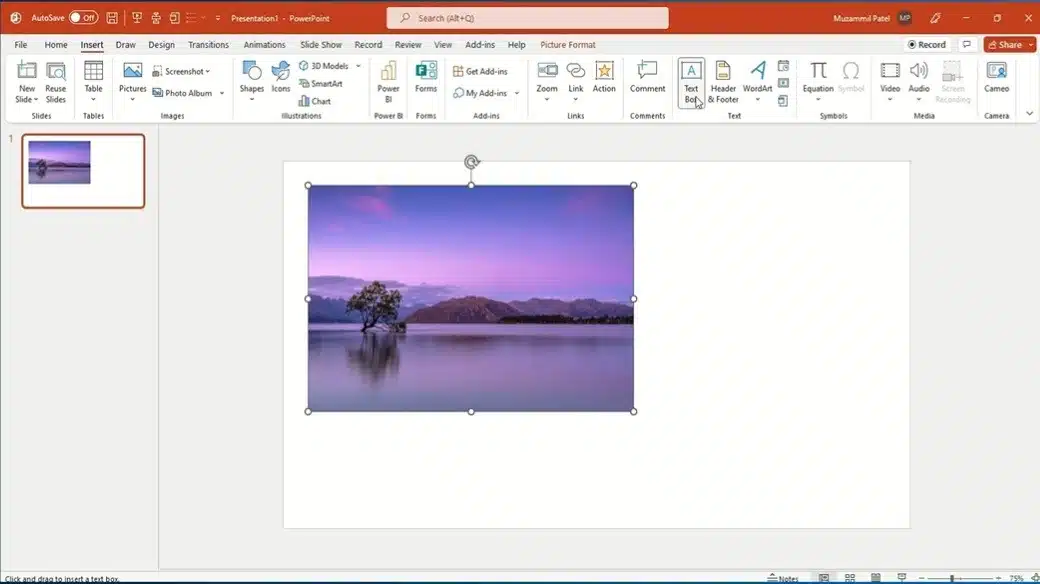1040x584 pixels.
Task: Switch to the Design tab
Action: click(161, 45)
